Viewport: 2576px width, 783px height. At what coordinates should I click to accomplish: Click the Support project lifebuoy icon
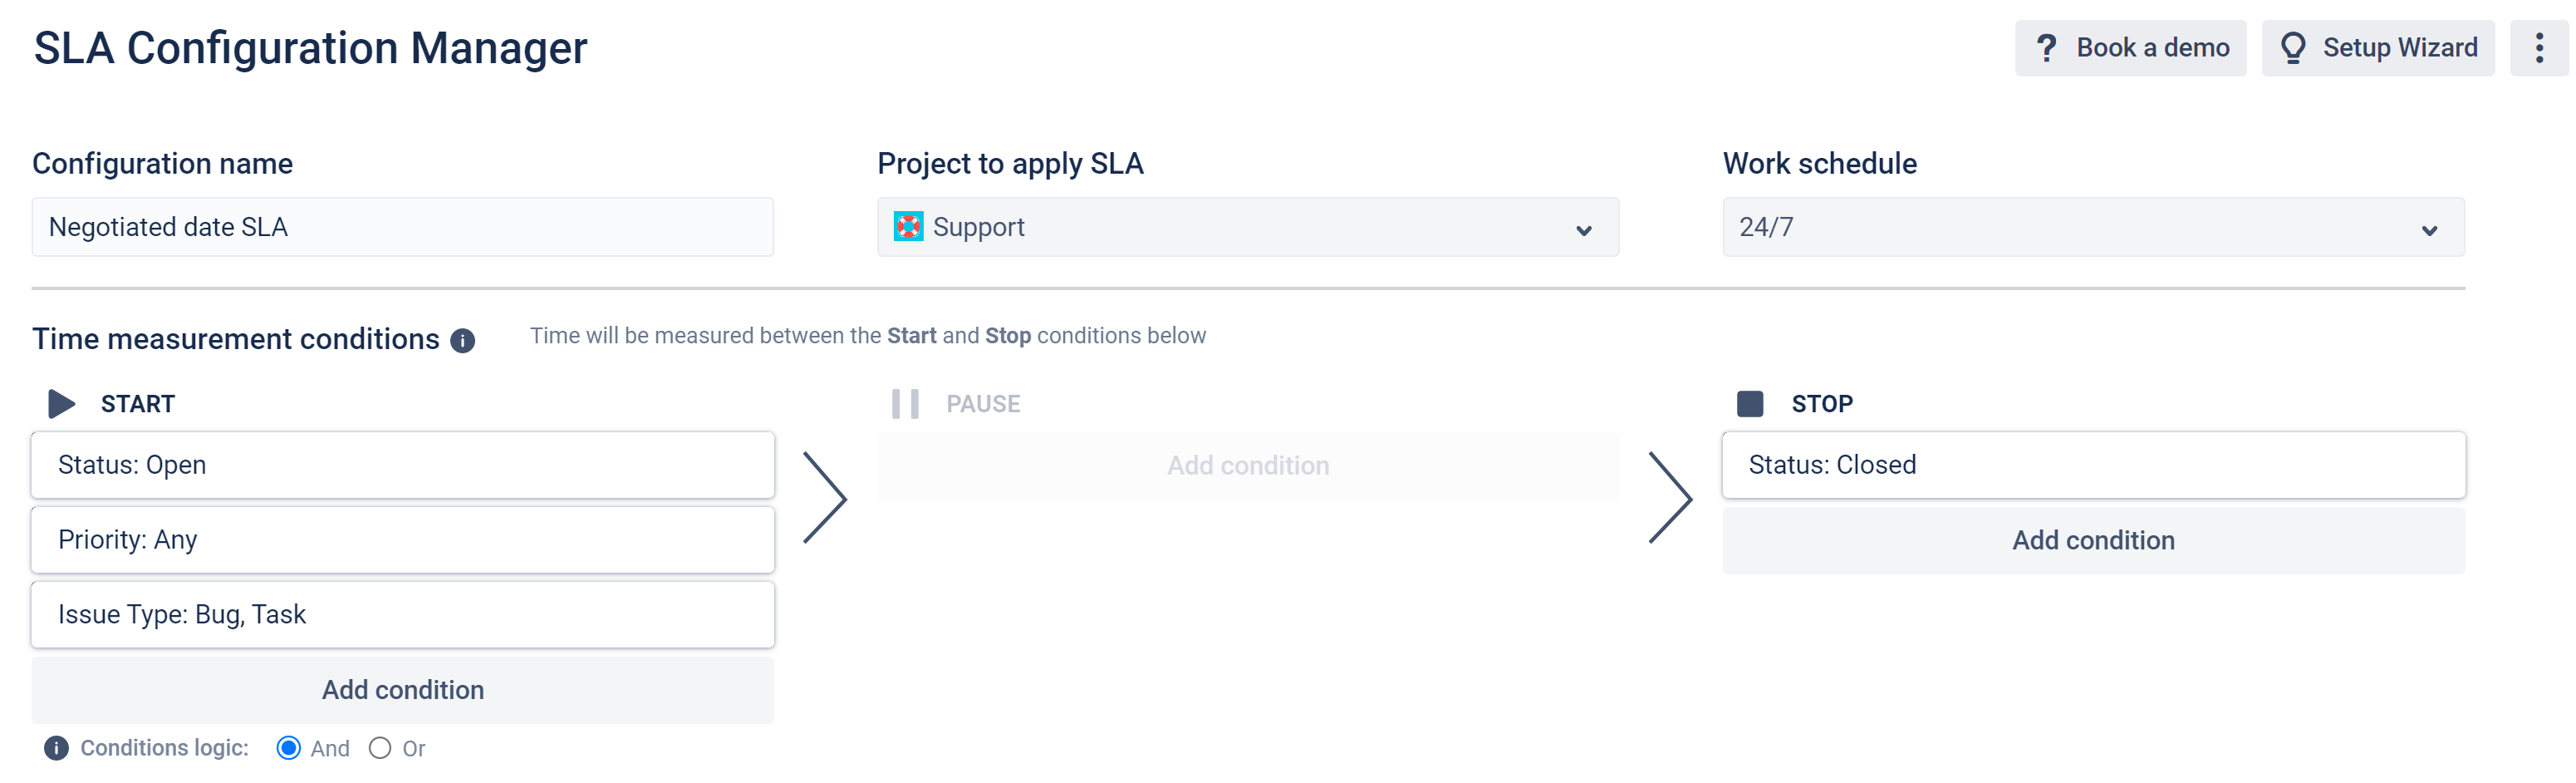coord(908,227)
